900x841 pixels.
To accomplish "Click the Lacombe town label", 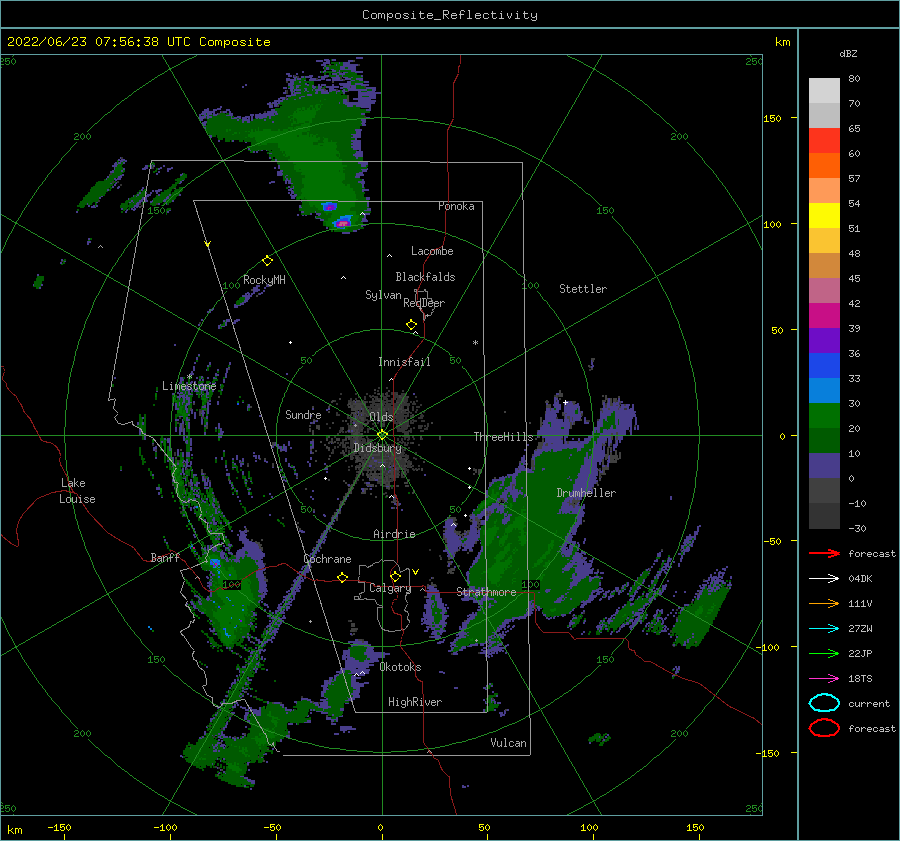I will [432, 251].
